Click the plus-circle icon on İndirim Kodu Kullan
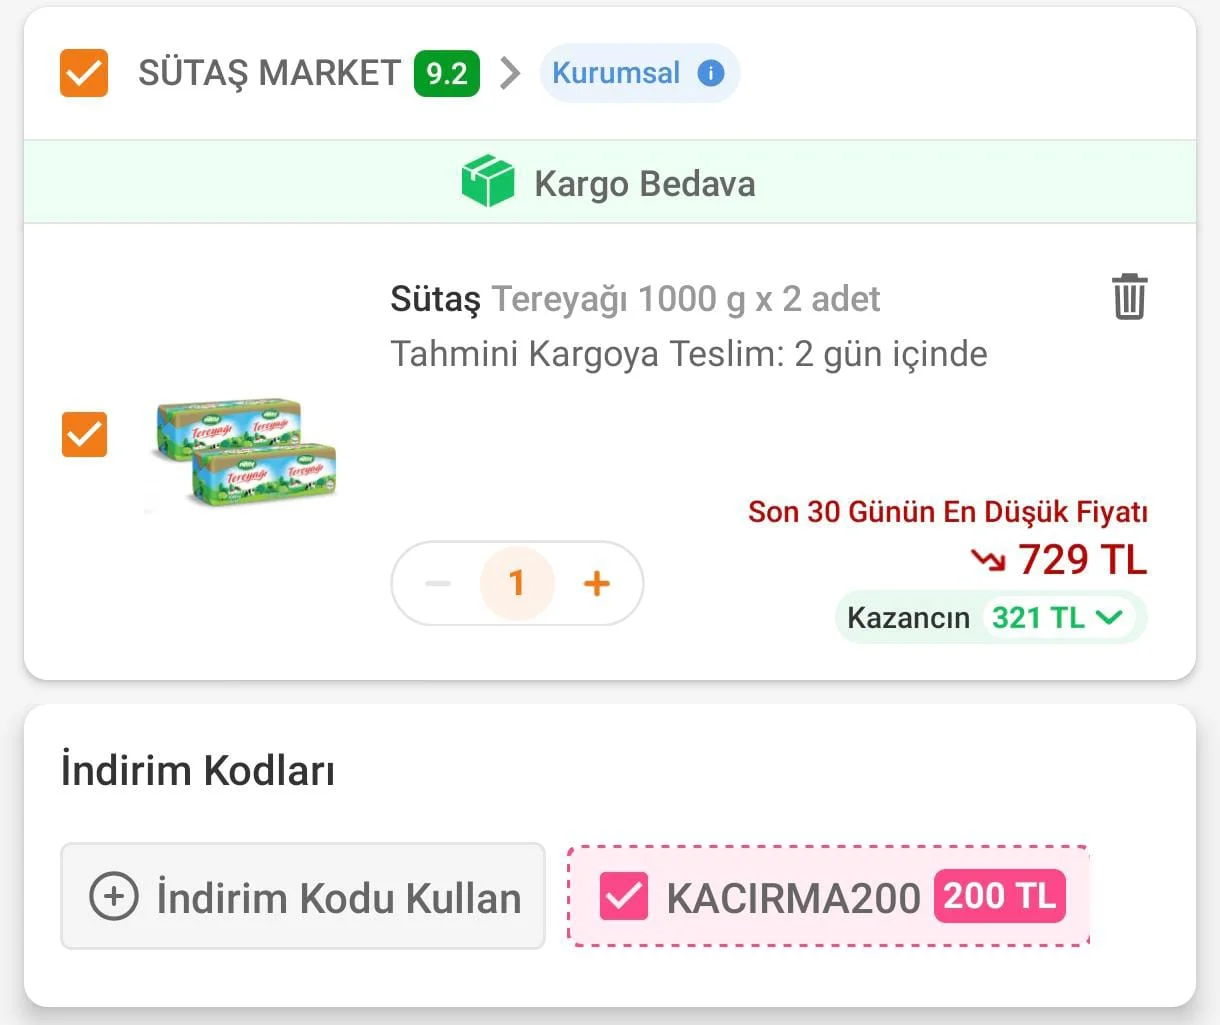 (114, 896)
